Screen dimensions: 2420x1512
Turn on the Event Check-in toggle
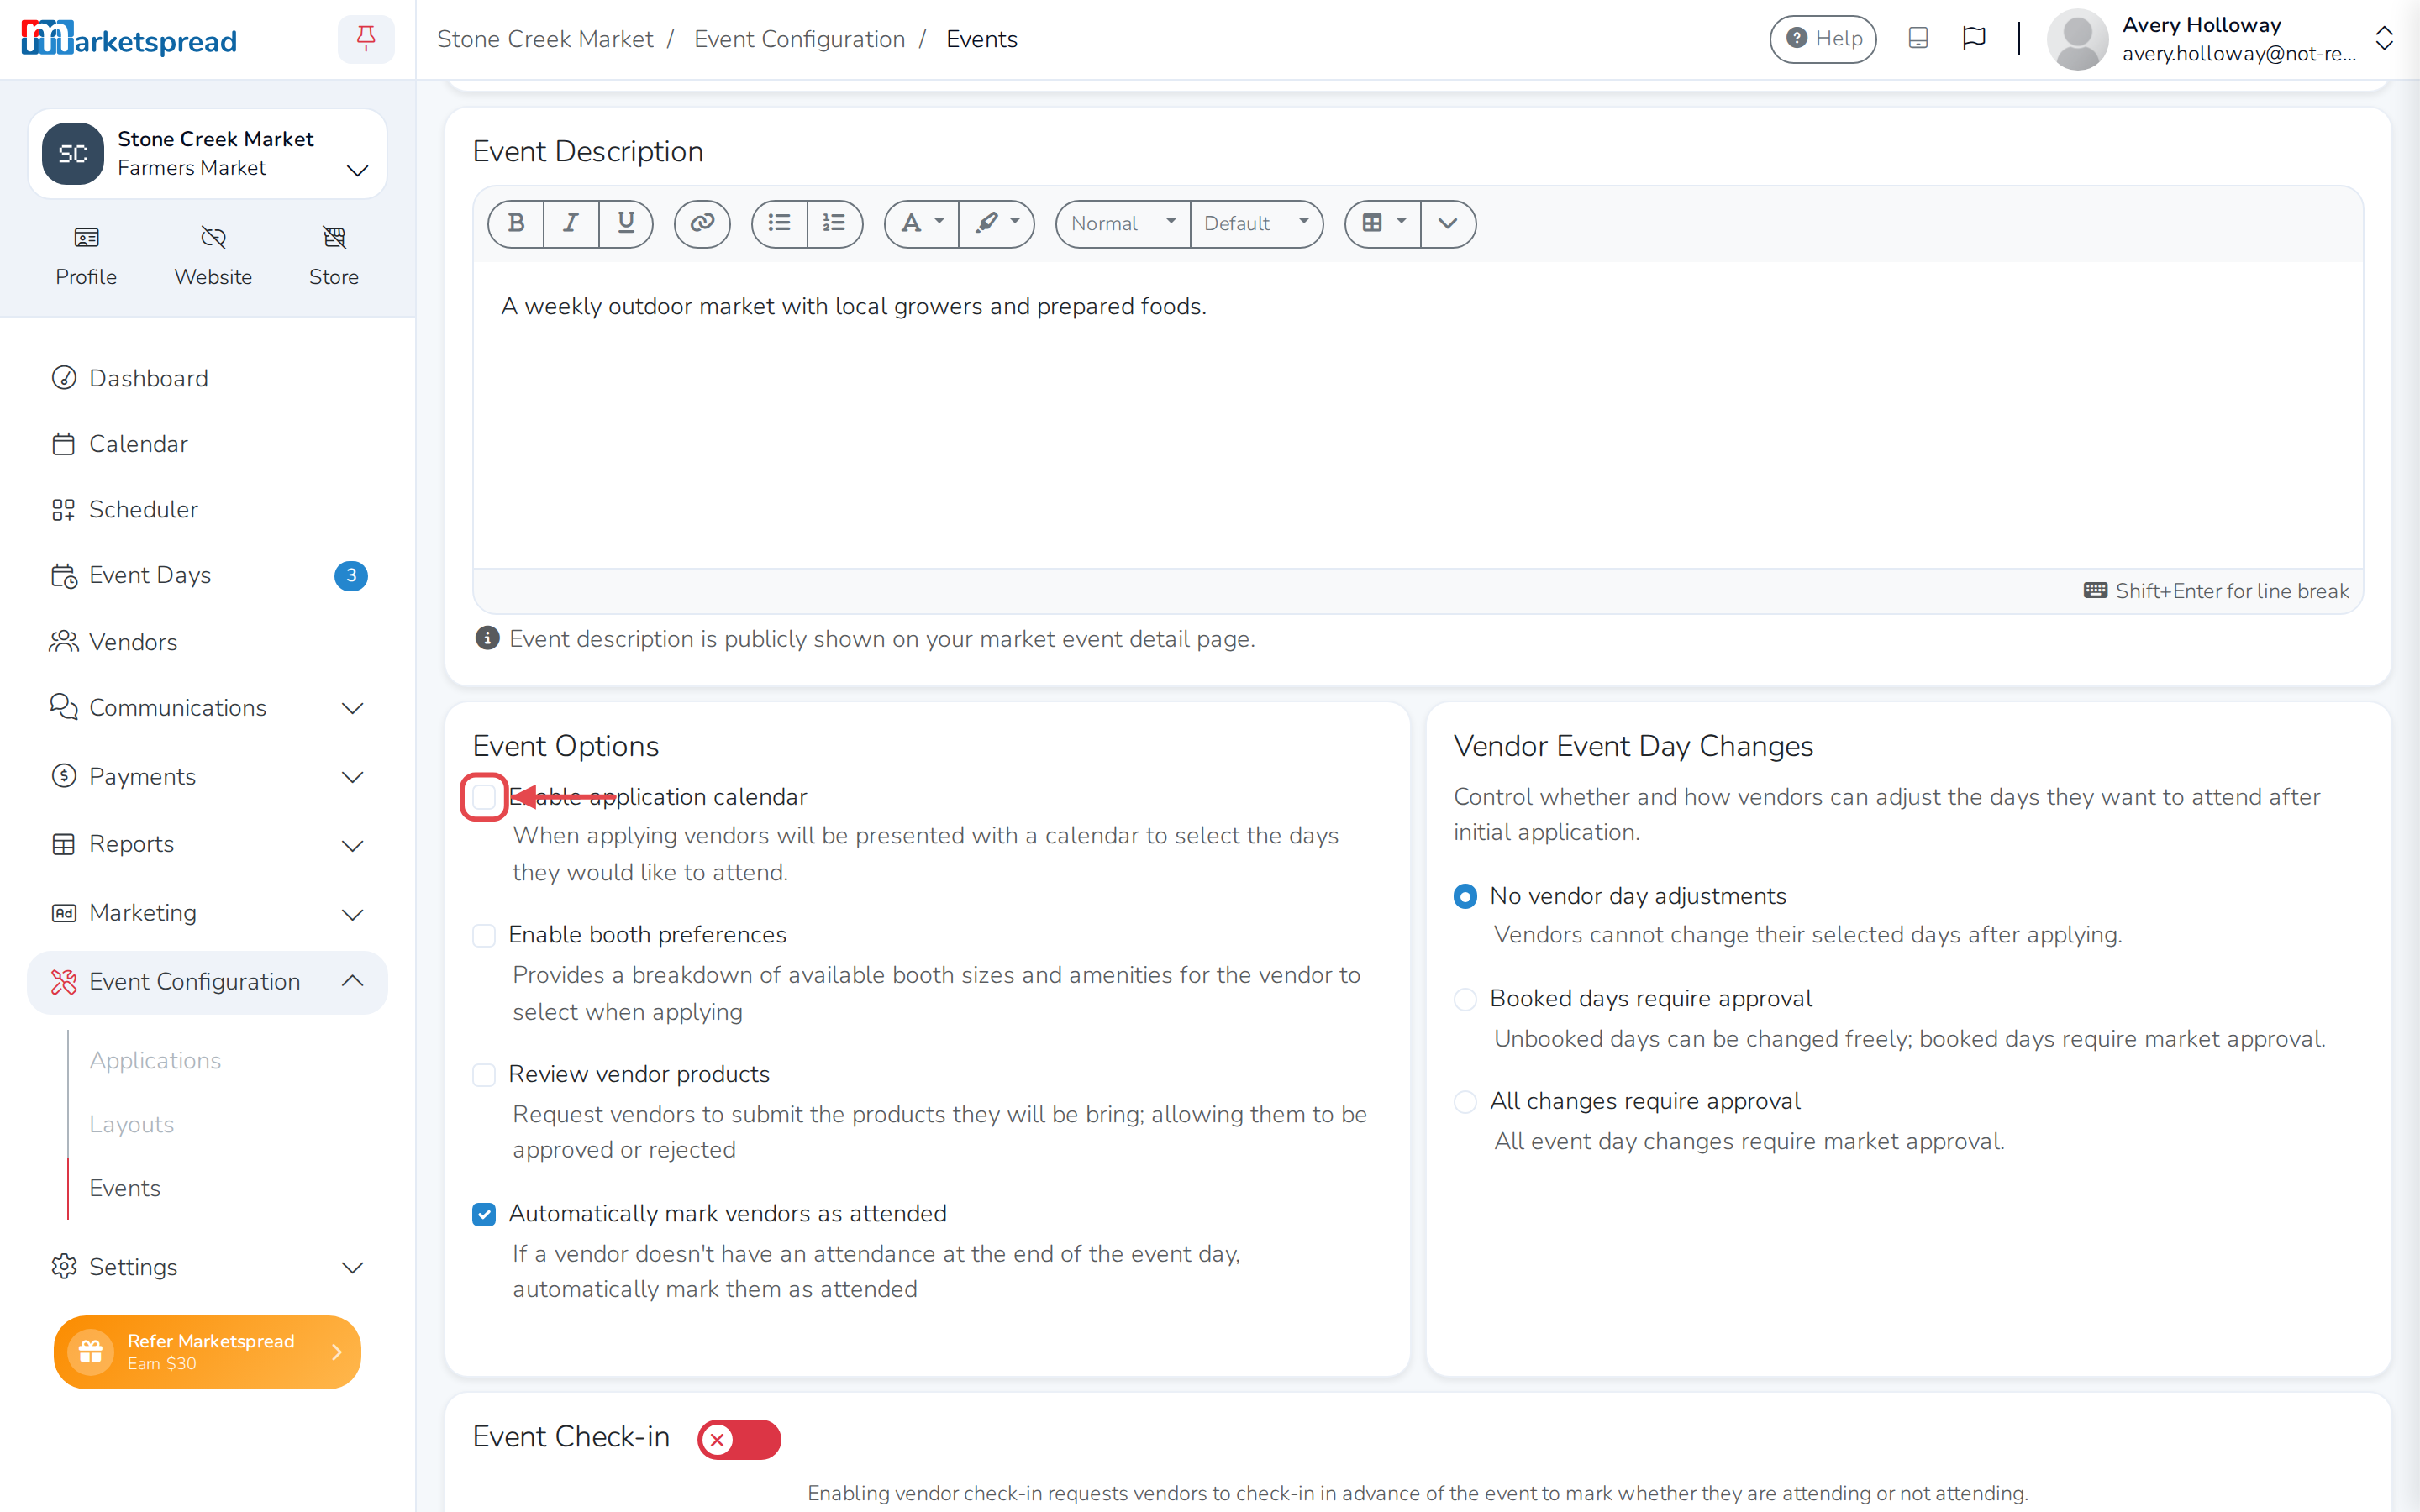coord(739,1439)
